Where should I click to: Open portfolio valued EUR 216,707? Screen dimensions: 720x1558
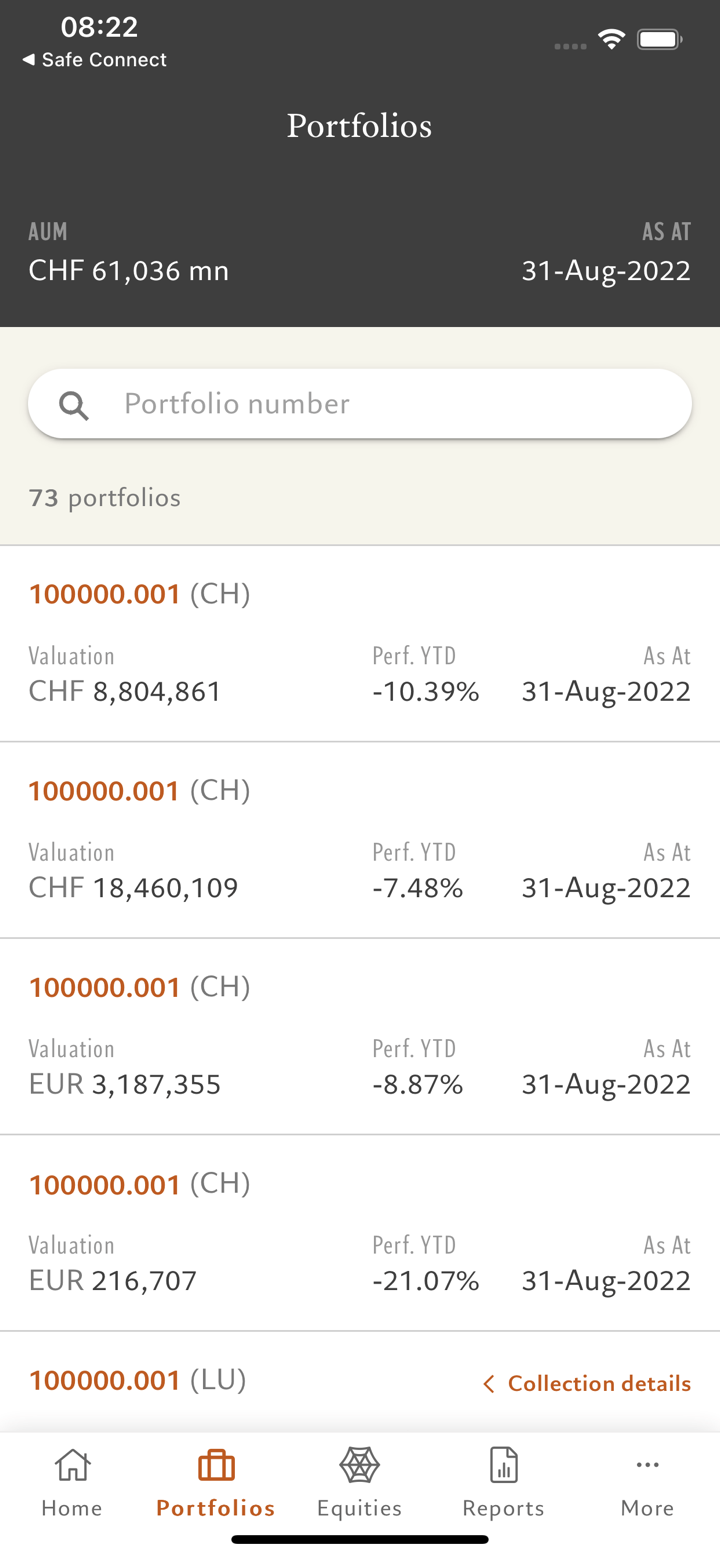click(x=360, y=1232)
